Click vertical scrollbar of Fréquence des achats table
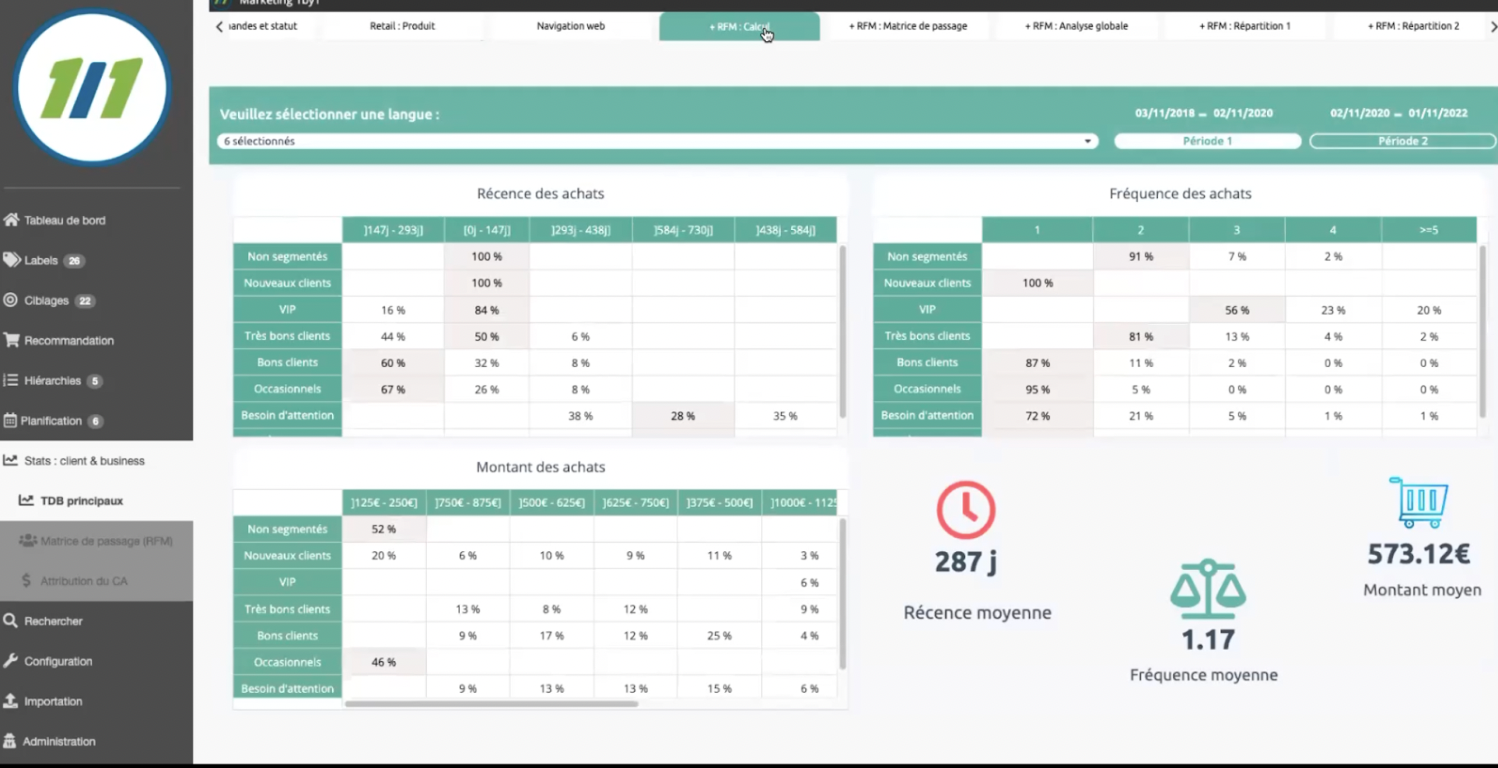The image size is (1498, 768). [1484, 331]
